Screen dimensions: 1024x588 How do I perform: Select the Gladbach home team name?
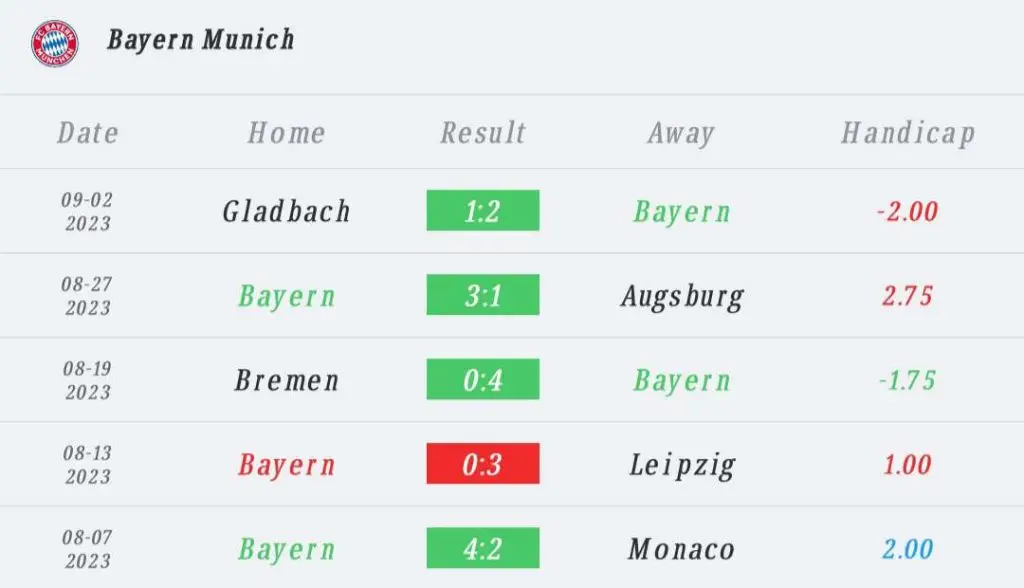(x=286, y=211)
